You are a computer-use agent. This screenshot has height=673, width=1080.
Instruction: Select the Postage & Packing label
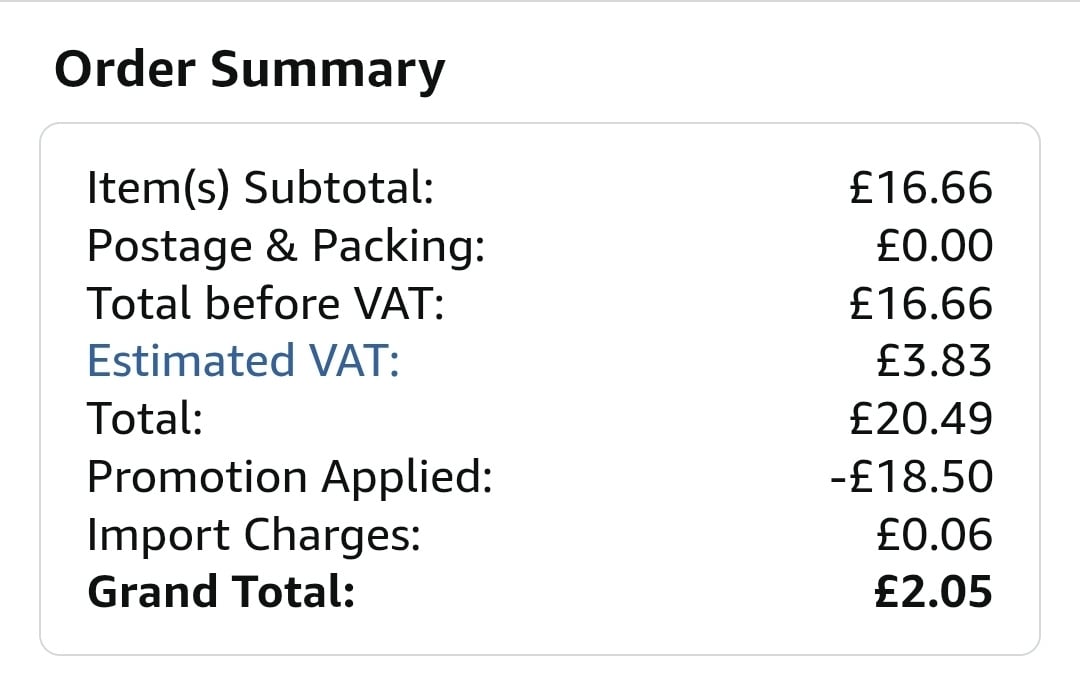click(286, 246)
